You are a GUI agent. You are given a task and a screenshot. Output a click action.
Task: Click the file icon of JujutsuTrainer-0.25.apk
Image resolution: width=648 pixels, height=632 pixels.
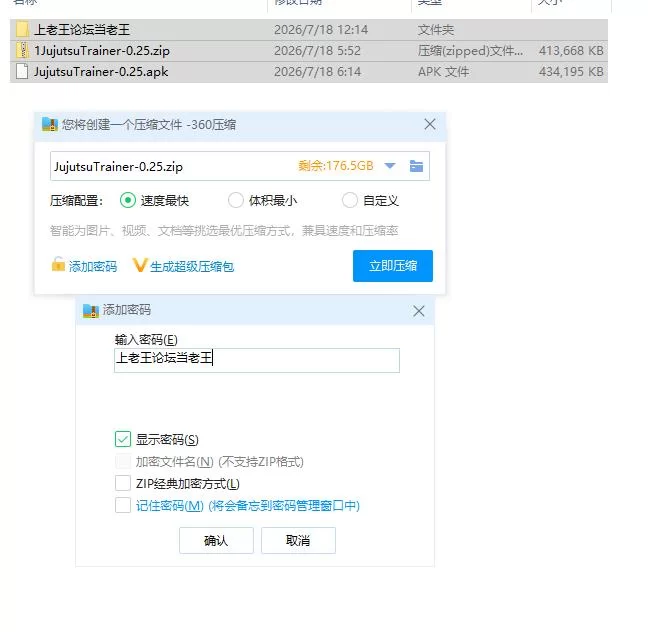point(22,72)
